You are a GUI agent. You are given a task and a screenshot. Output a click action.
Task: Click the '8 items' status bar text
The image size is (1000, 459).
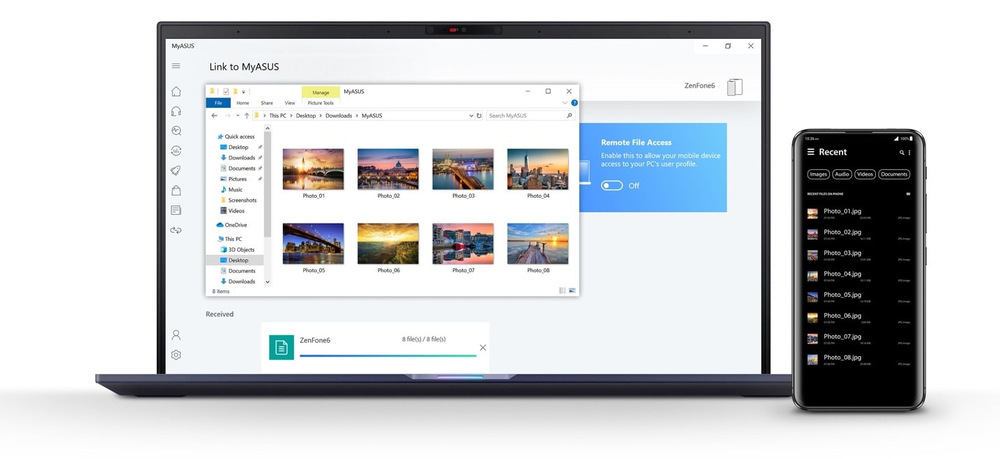point(221,291)
